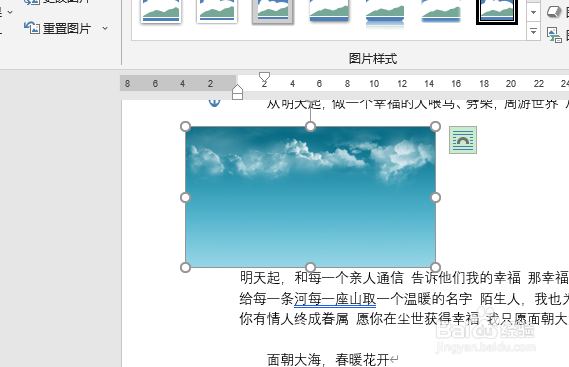The width and height of the screenshot is (569, 367).
Task: Click in the line starting 明天起，和每一个亲人通信
Action: pos(404,278)
